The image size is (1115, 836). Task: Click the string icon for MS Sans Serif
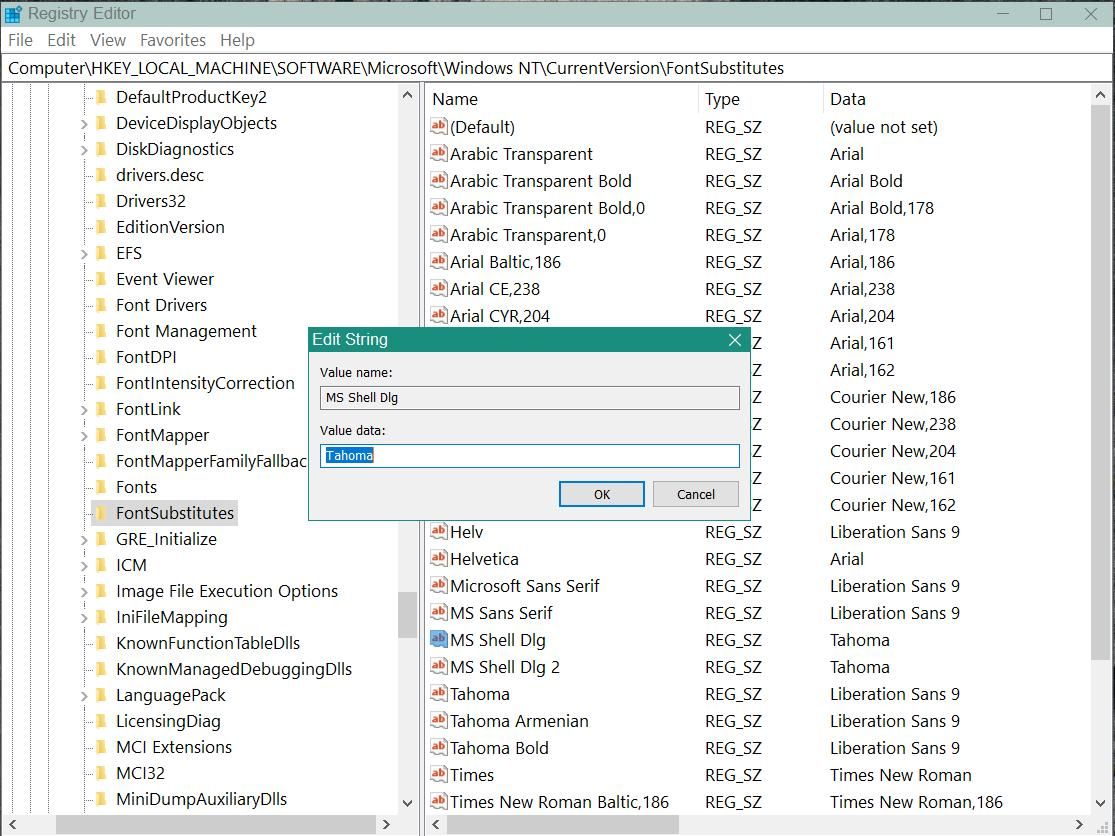pos(439,613)
